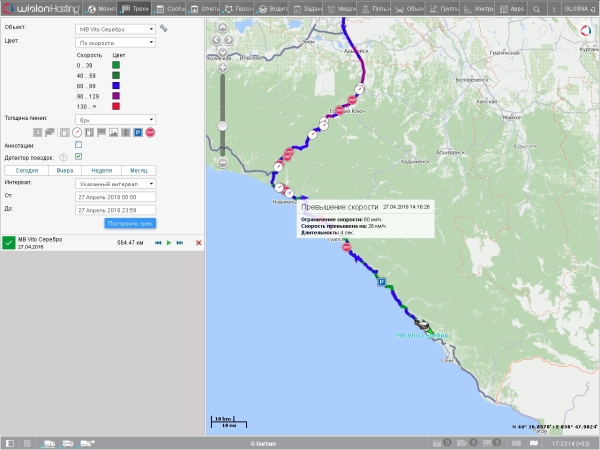Click the До date field 27 Апрель 2016 23:59
Image resolution: width=600 pixels, height=450 pixels.
tap(115, 210)
